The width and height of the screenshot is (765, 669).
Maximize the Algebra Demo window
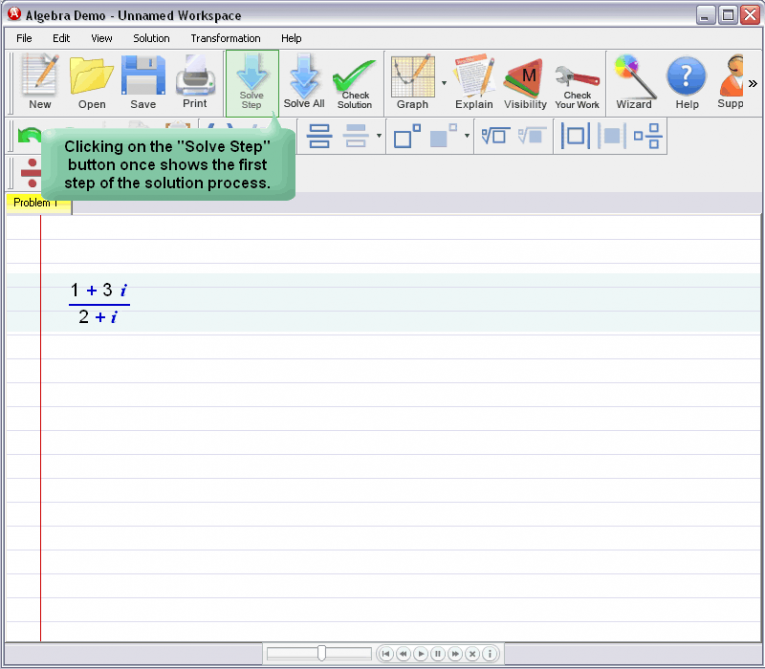728,15
